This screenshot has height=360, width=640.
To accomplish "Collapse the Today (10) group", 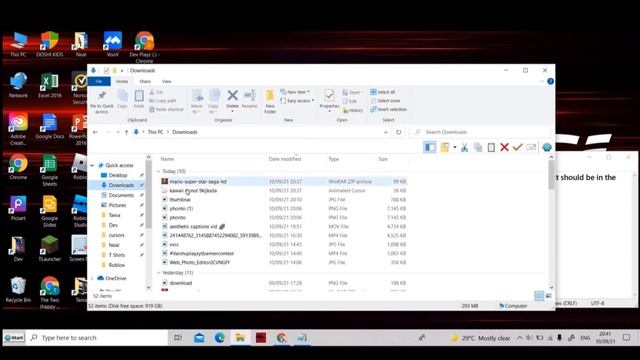I will [159, 171].
